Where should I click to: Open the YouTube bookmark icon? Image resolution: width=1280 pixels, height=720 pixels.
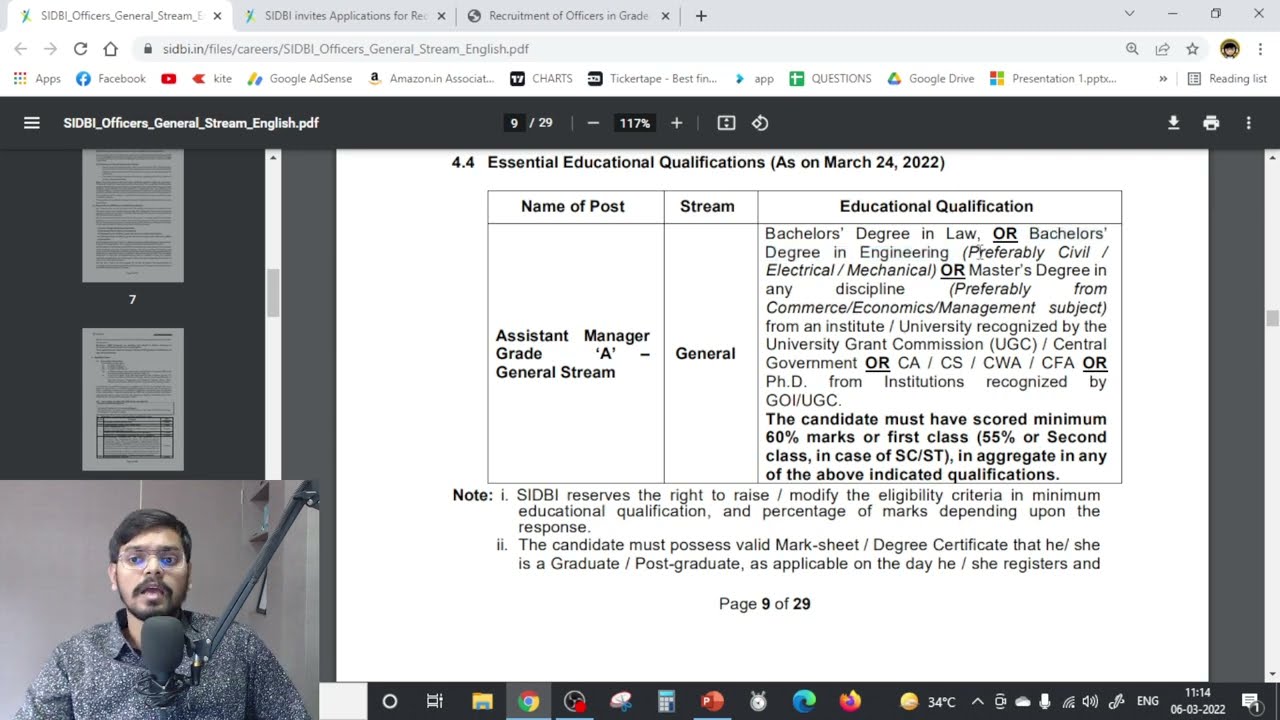(x=169, y=78)
